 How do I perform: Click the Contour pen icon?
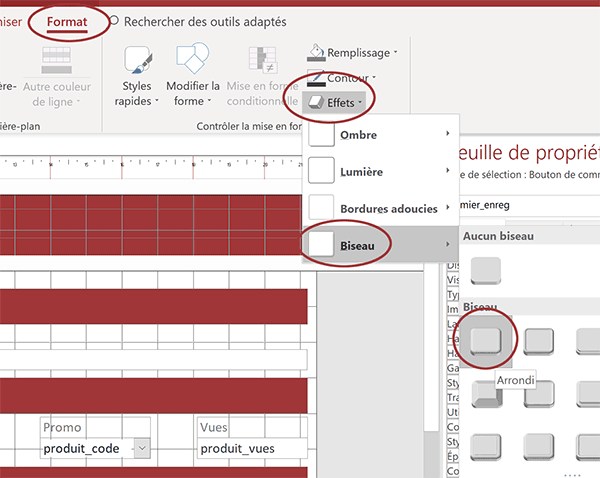316,78
